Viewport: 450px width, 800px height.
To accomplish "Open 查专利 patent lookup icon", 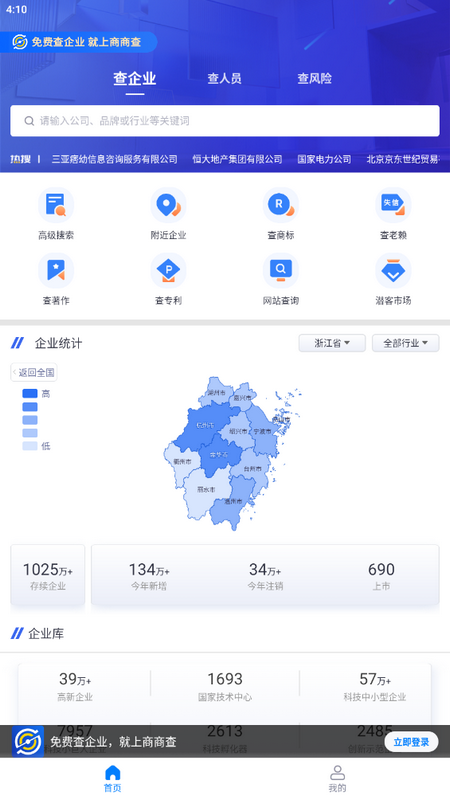I will (x=168, y=270).
